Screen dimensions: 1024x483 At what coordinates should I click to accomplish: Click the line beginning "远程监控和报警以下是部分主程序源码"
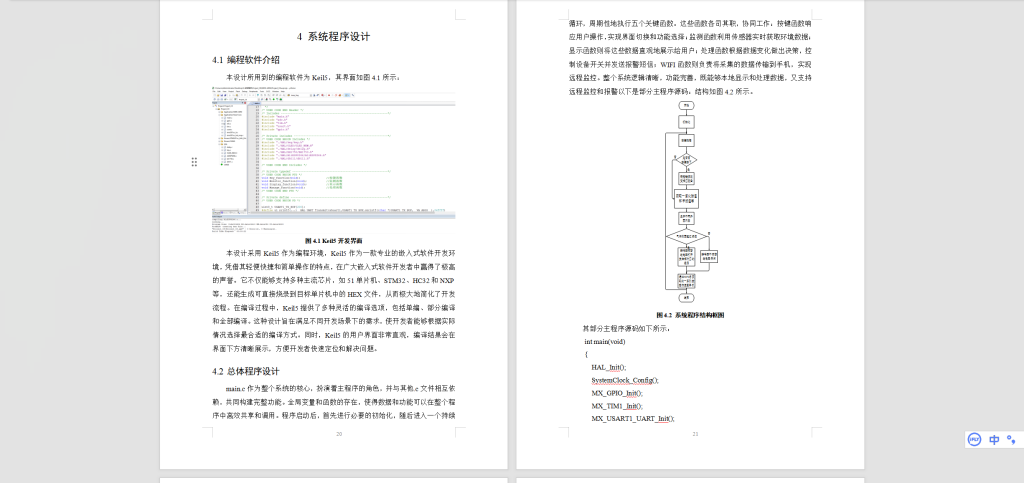point(662,91)
